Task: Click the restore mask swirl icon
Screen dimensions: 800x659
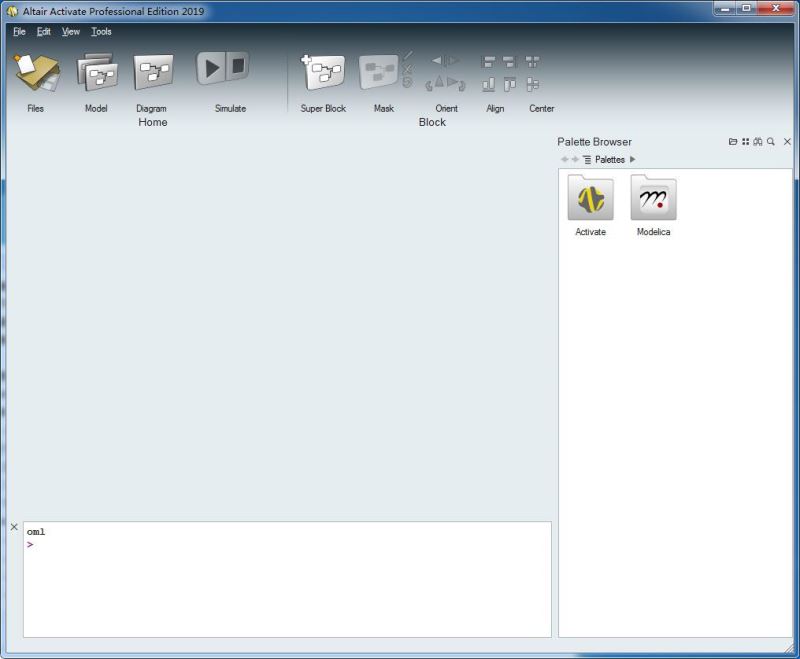Action: tap(407, 82)
